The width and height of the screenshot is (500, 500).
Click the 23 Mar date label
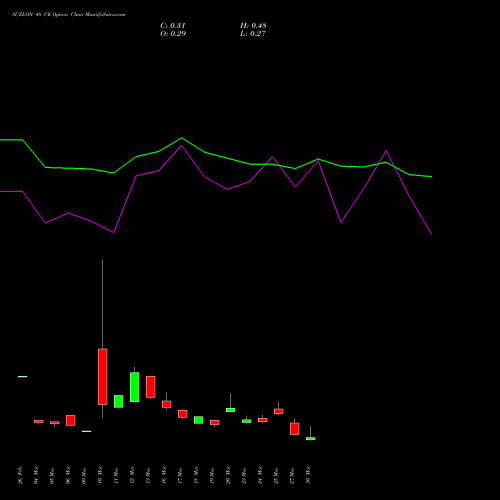pyautogui.click(x=244, y=475)
